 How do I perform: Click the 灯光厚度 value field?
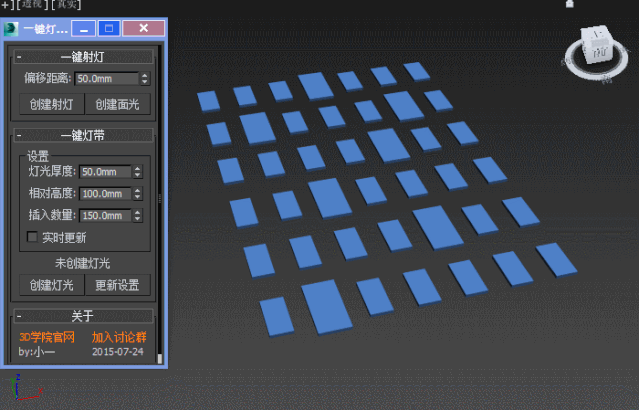click(104, 172)
